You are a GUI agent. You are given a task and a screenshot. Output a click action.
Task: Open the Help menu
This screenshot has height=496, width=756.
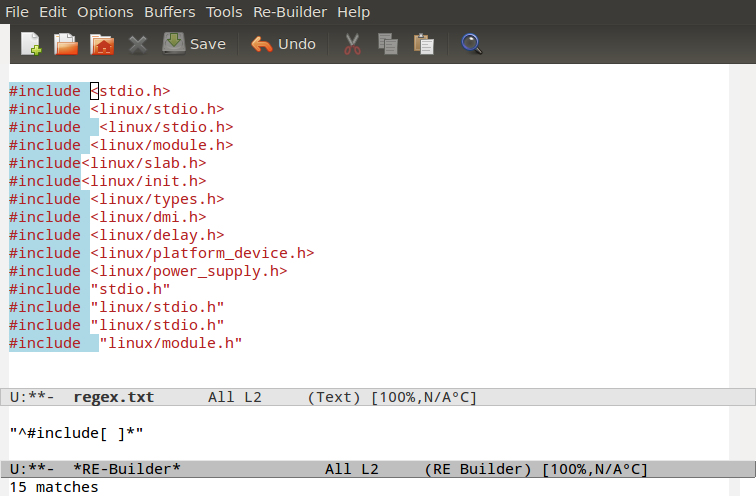353,12
